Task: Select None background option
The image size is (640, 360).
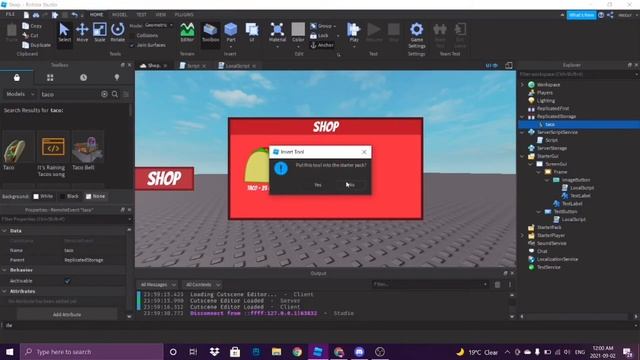Action: (96, 196)
